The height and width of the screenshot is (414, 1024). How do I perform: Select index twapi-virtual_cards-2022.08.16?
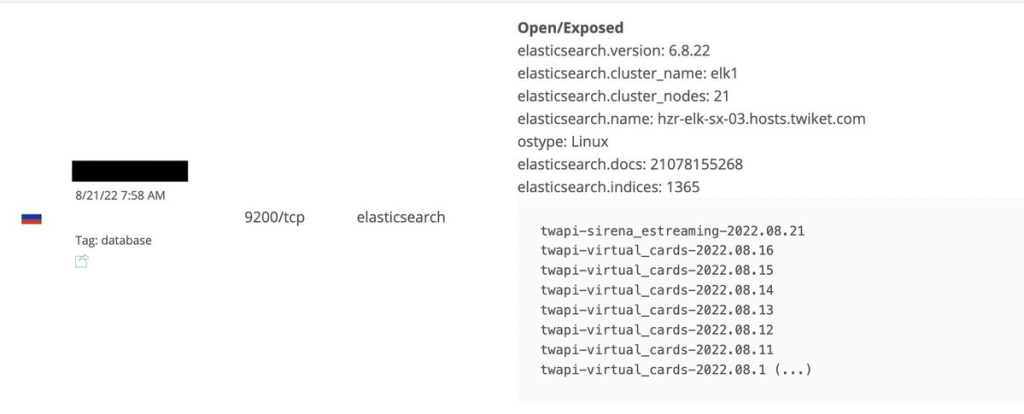coord(657,251)
